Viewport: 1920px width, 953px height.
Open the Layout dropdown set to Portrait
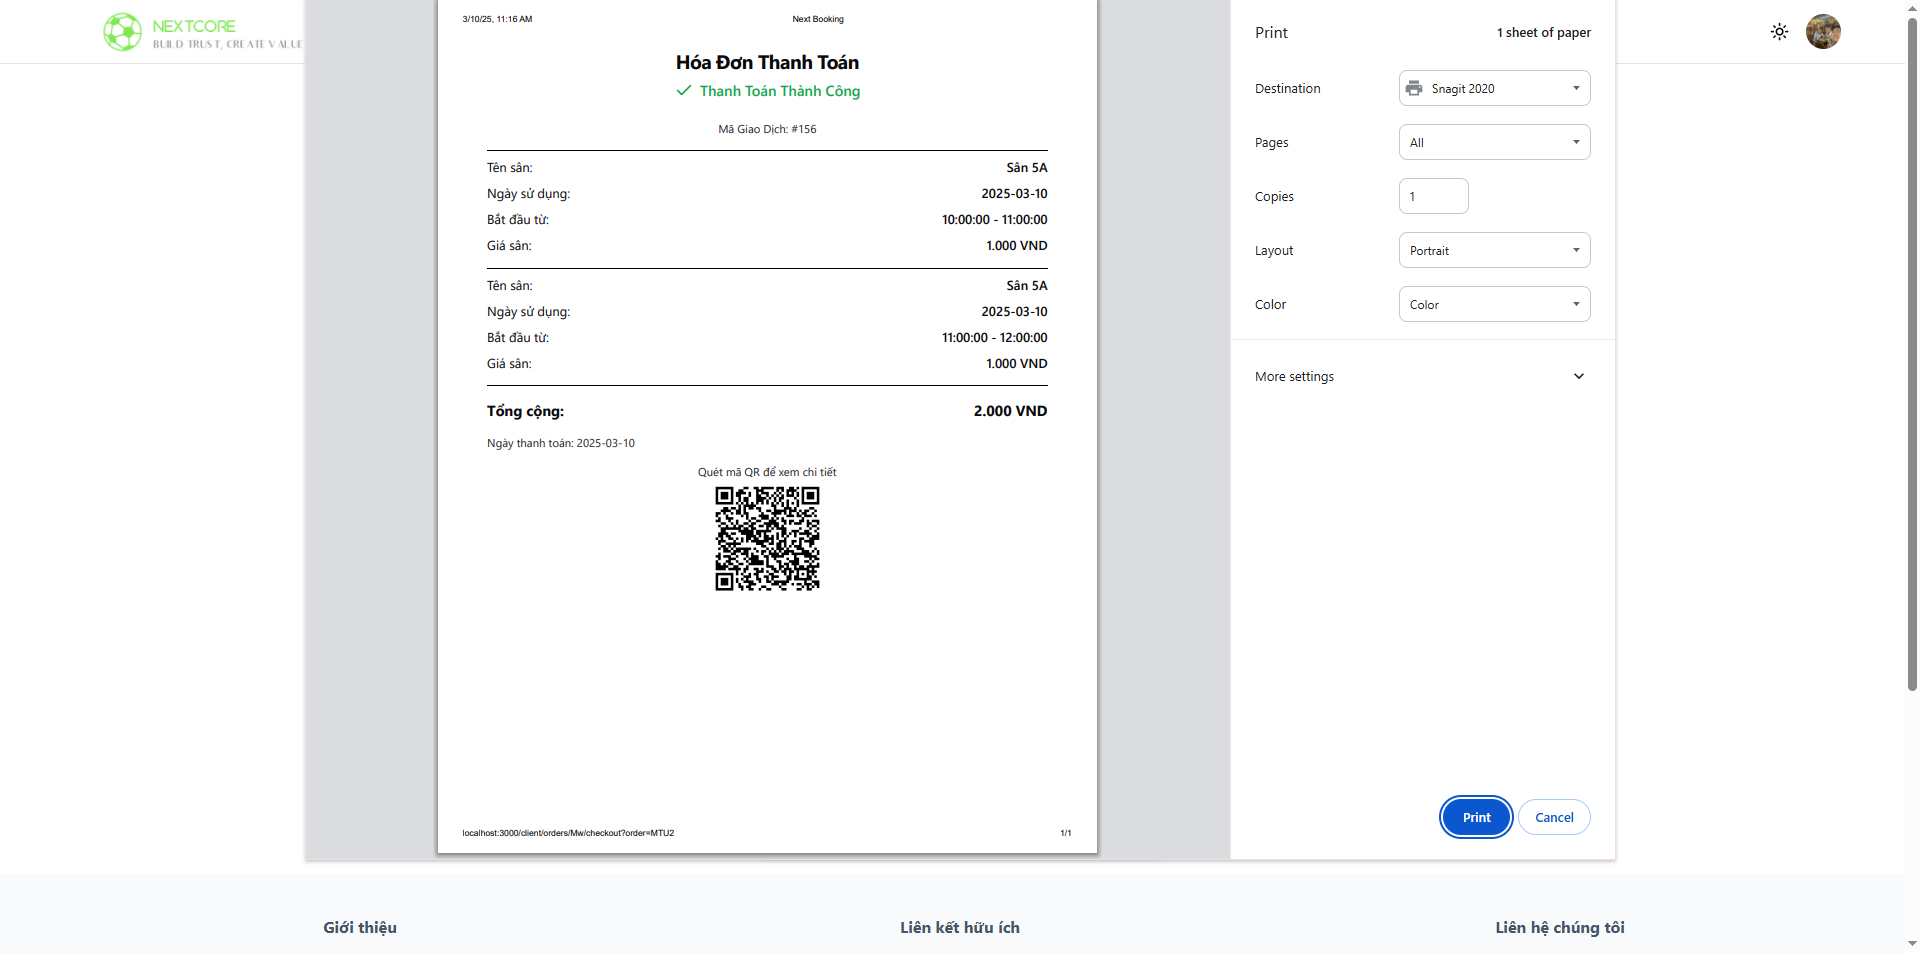pyautogui.click(x=1494, y=251)
